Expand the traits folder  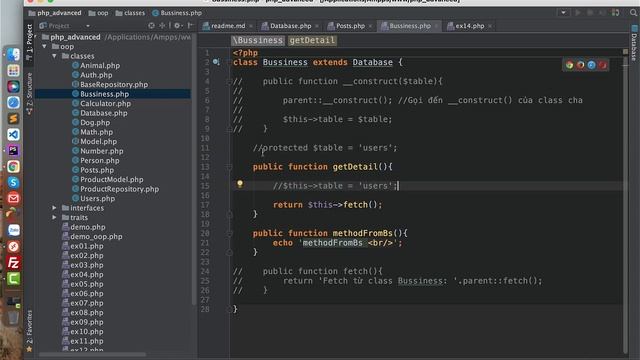pyautogui.click(x=54, y=217)
